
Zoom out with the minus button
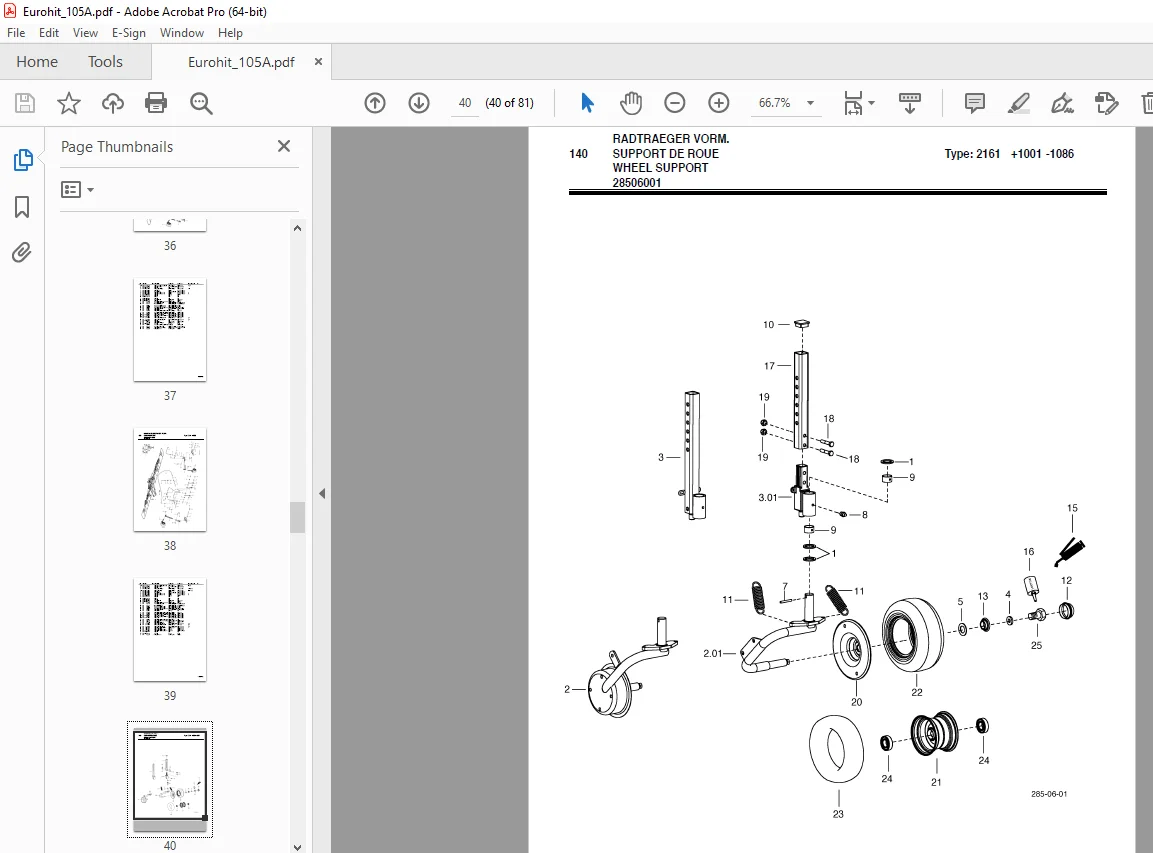[674, 103]
